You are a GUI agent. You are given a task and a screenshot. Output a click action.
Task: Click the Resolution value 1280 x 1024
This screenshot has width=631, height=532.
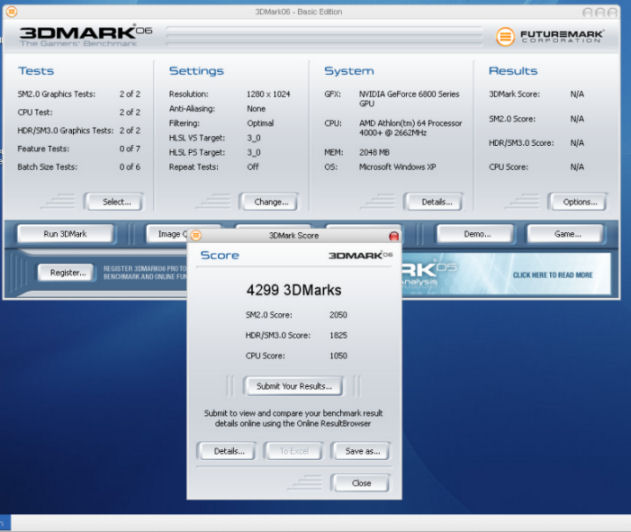click(268, 94)
